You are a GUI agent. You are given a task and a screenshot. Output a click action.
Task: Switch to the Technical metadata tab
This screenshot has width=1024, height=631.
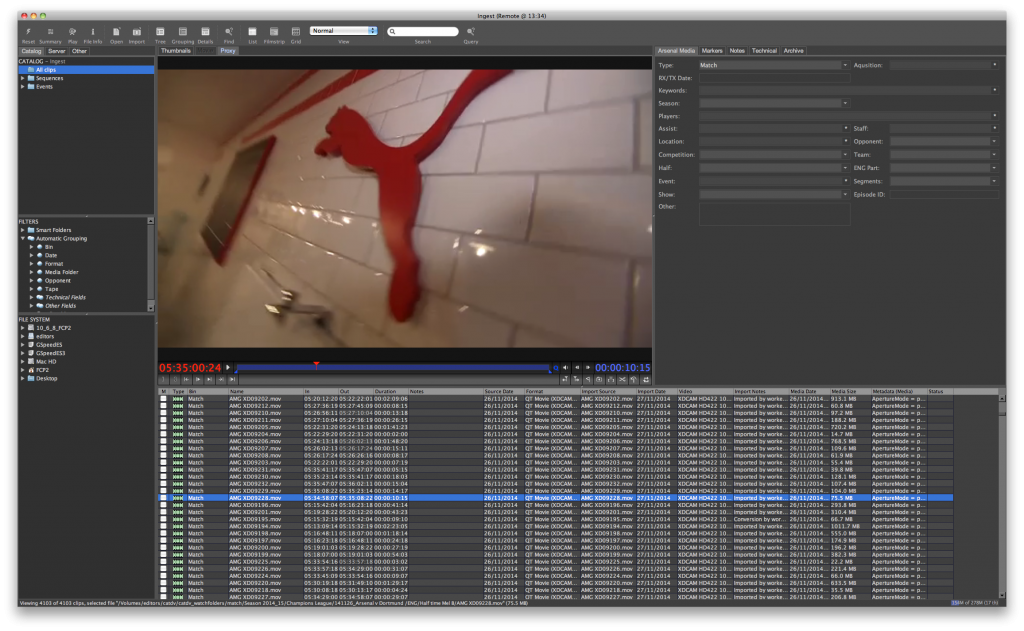pos(764,50)
